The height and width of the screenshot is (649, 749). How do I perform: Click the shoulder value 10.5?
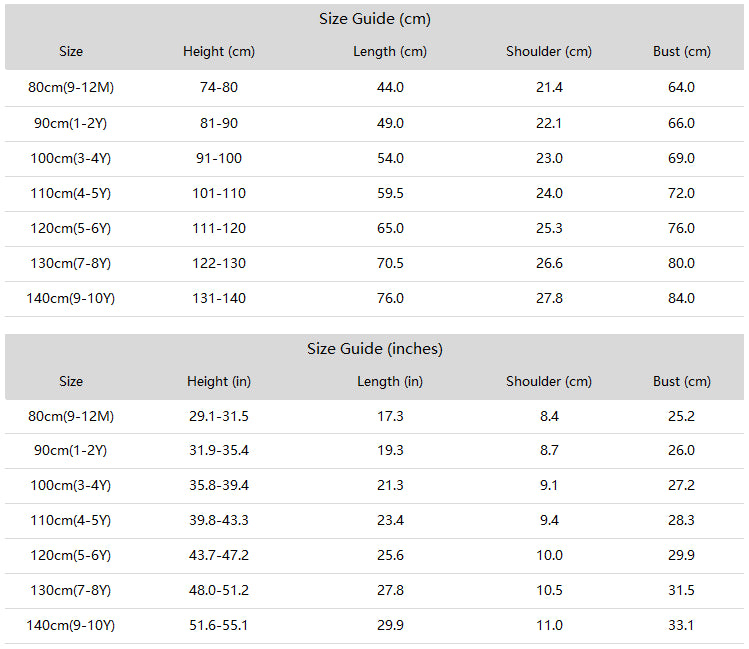tap(549, 590)
